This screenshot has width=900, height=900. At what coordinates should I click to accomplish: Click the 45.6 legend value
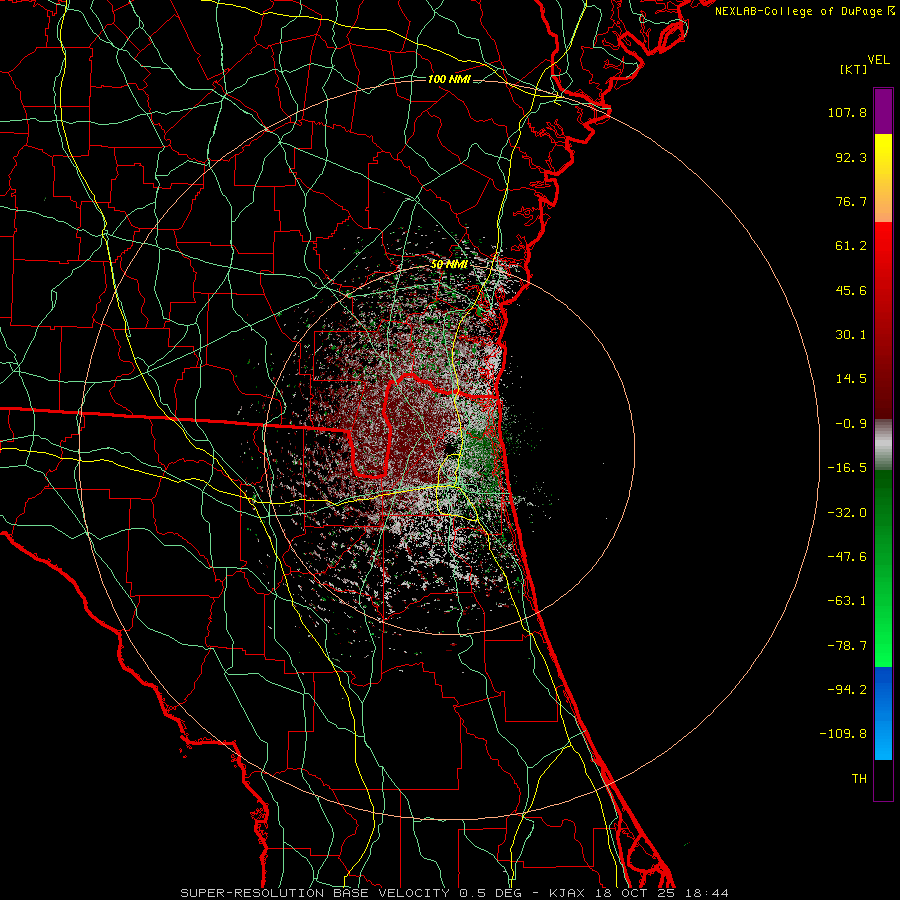(851, 290)
